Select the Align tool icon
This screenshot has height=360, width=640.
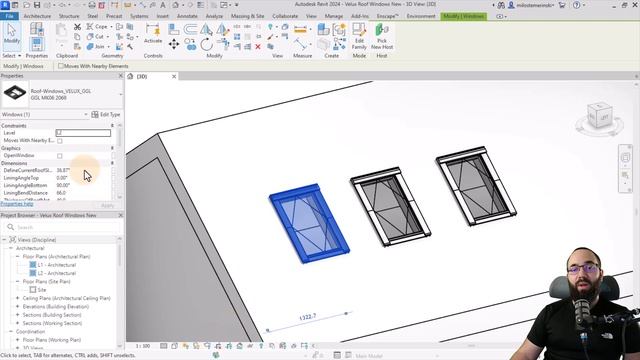(x=173, y=29)
